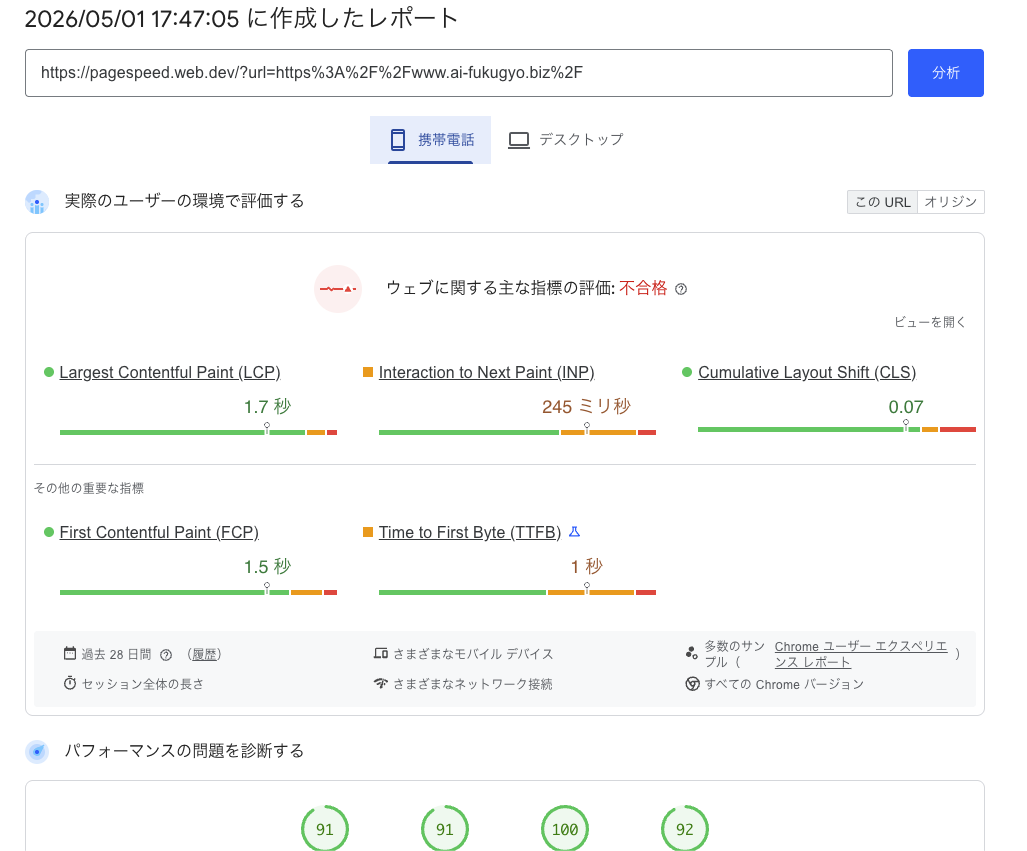Click the report creation timestamp heading
Image resolution: width=1027 pixels, height=851 pixels.
pyautogui.click(x=241, y=18)
